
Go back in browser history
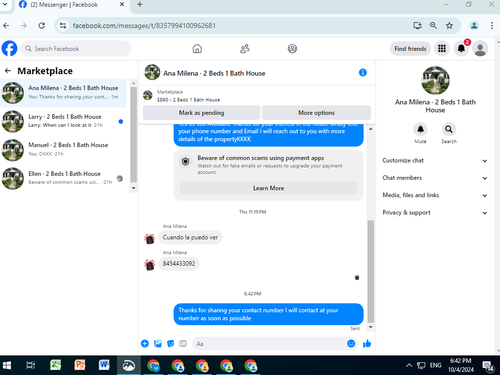point(6,26)
